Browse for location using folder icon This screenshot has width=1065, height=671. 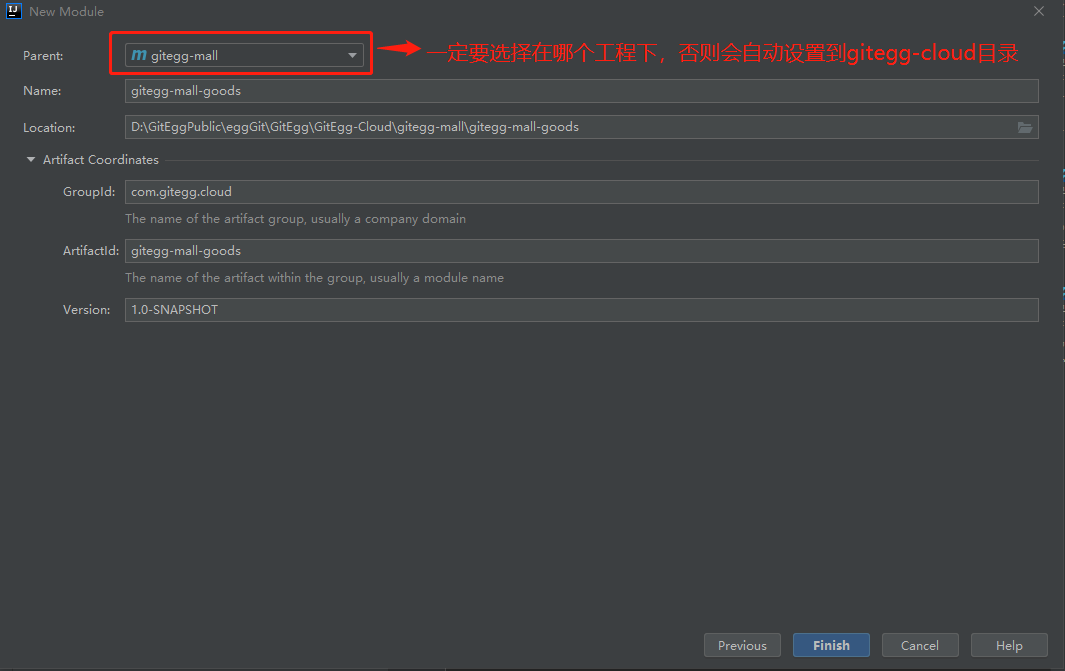point(1025,127)
